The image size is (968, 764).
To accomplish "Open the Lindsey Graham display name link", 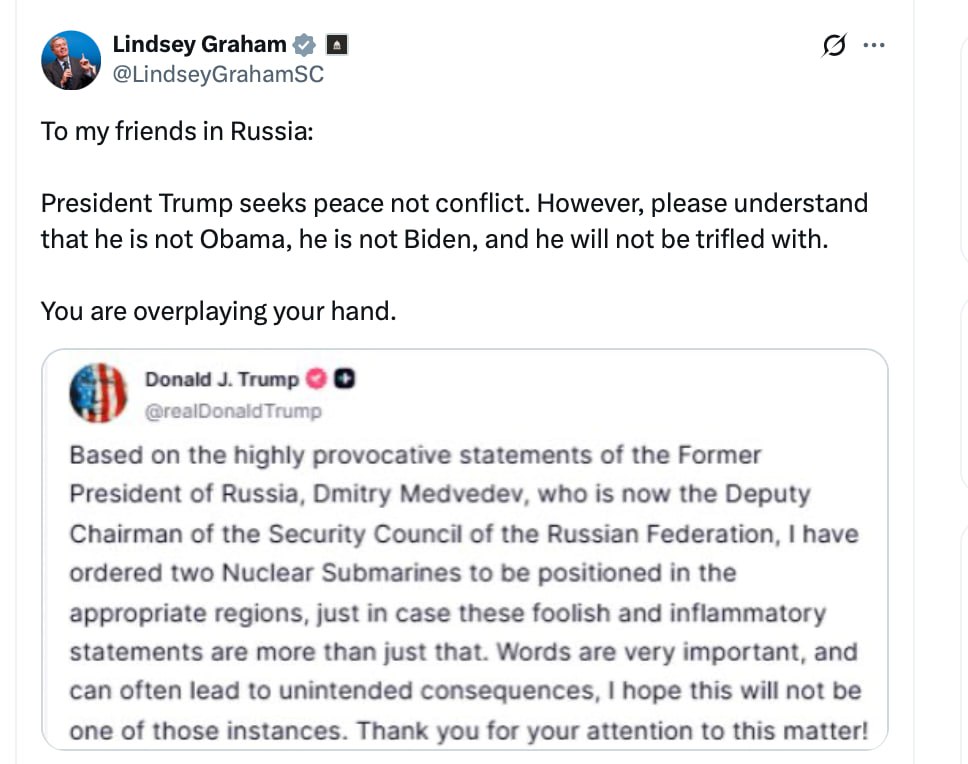I will [200, 45].
